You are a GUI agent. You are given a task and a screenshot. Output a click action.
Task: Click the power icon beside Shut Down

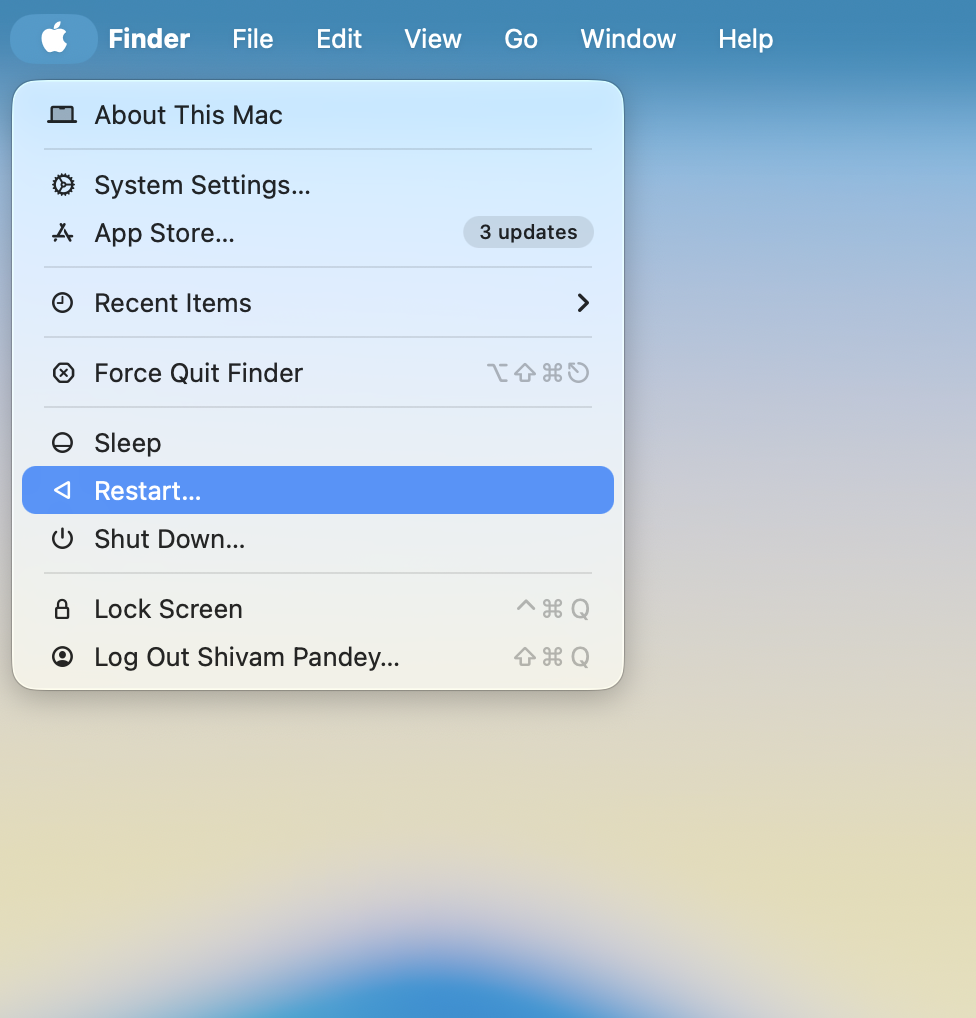pos(63,539)
